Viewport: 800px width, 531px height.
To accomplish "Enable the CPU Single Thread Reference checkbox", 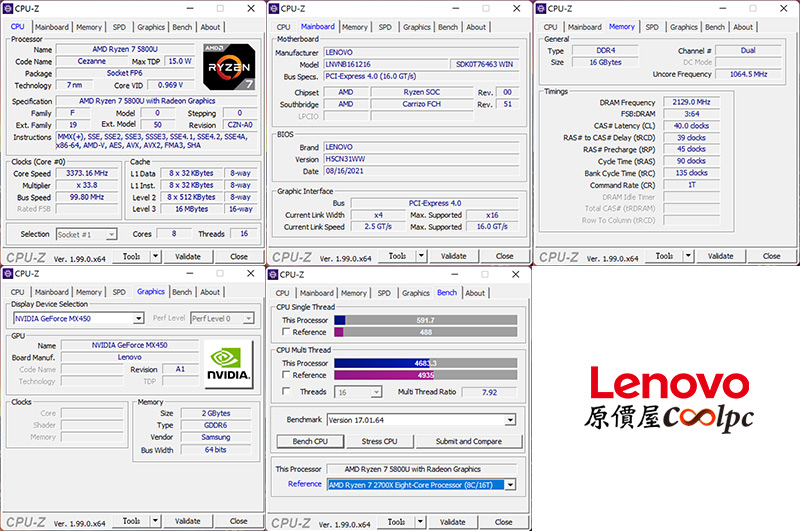I will pyautogui.click(x=286, y=332).
